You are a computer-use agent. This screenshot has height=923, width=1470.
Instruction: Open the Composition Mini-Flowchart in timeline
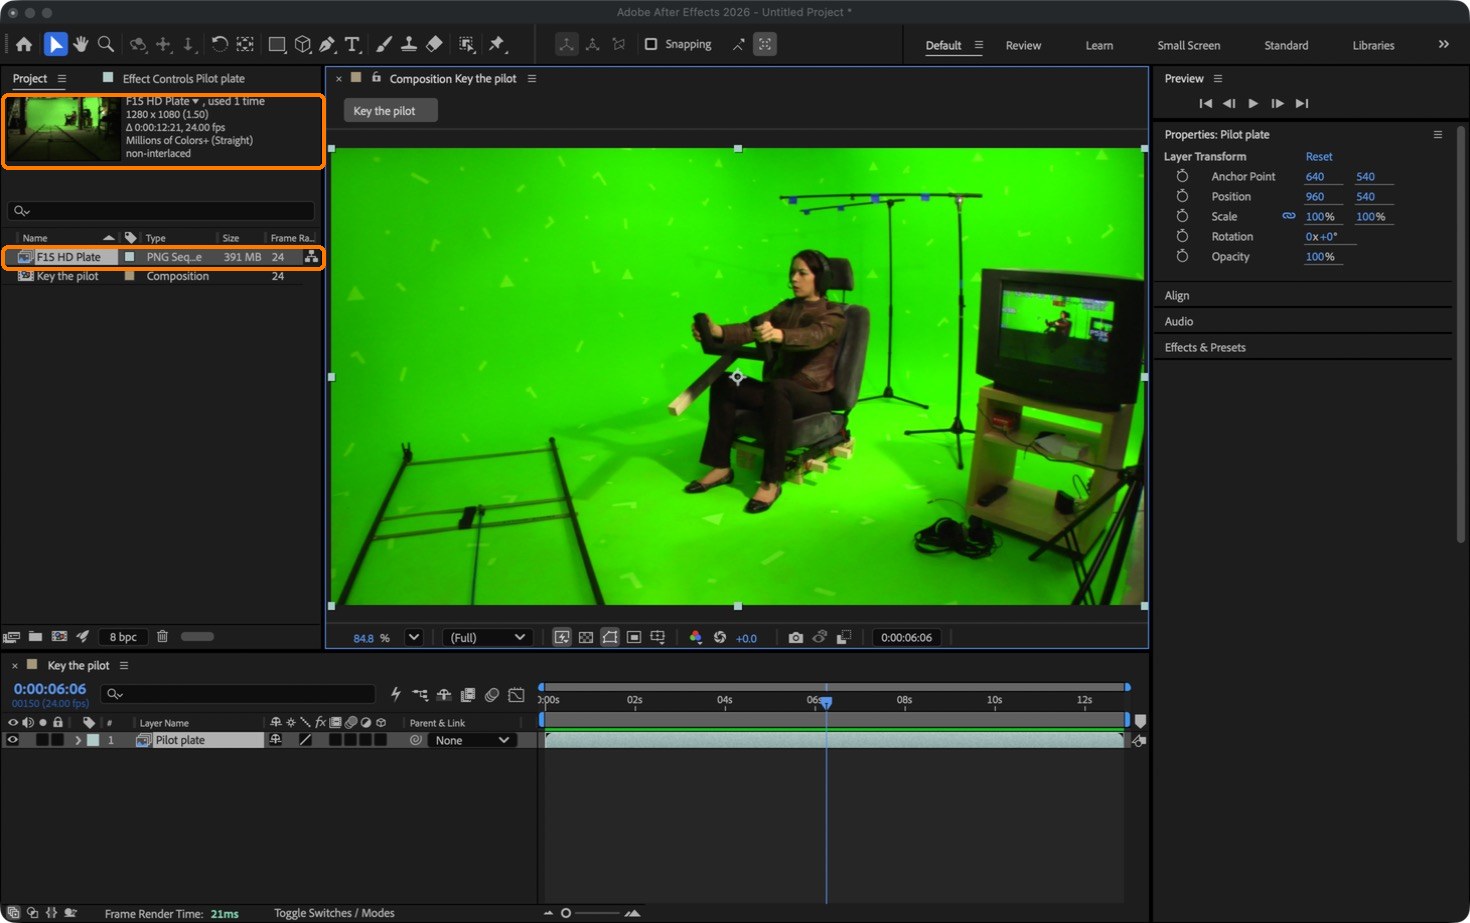(x=419, y=694)
